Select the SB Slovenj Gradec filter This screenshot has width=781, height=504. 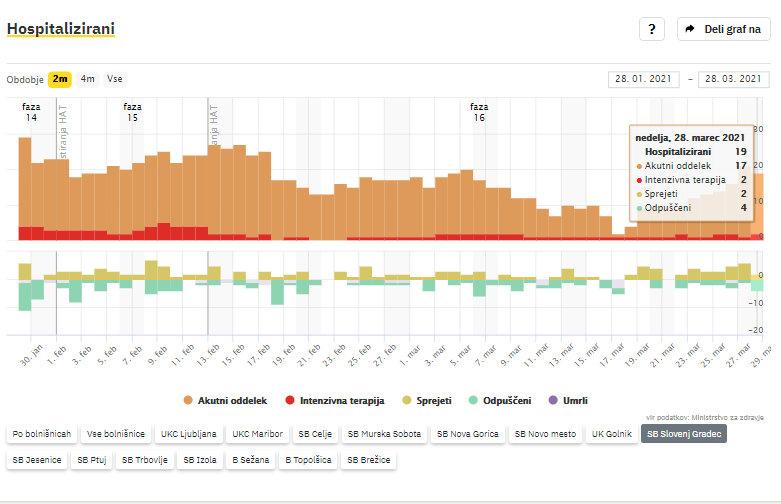(x=684, y=435)
